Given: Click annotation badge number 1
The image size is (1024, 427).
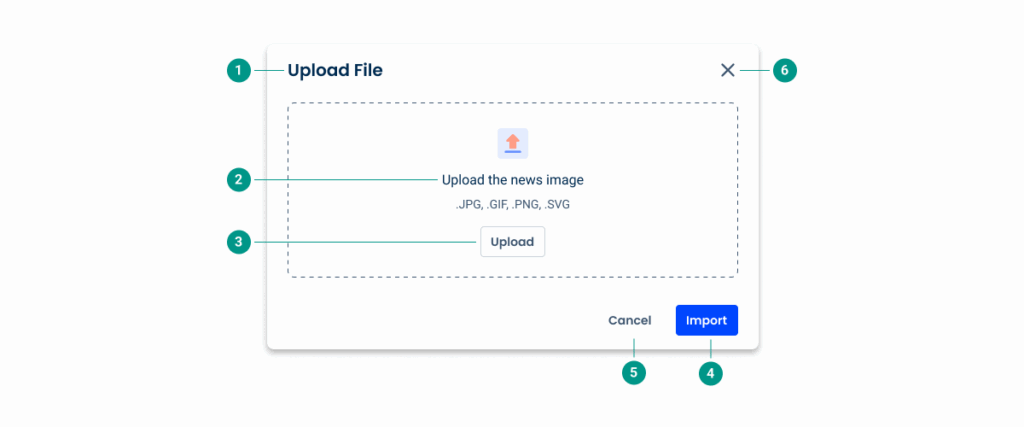Looking at the screenshot, I should point(238,70).
